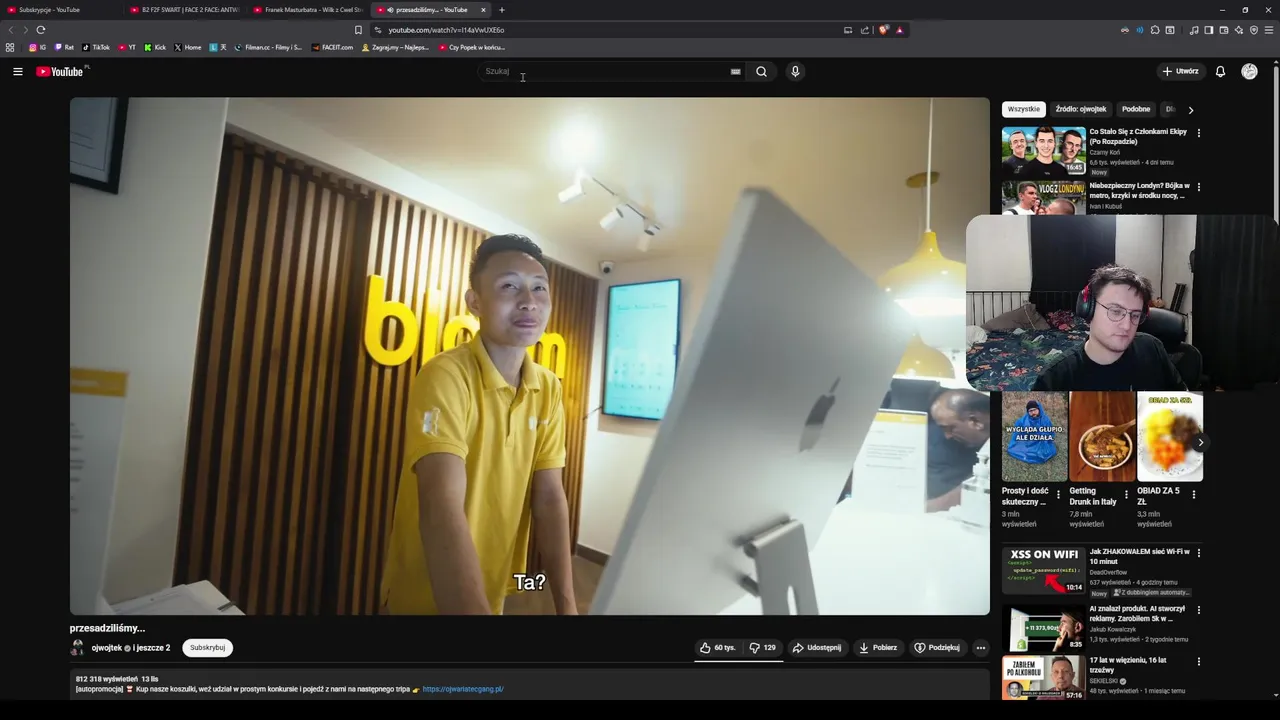Open options for 'Jak ZHAKOWAŁEM sieć Wi-fi' video

1199,553
